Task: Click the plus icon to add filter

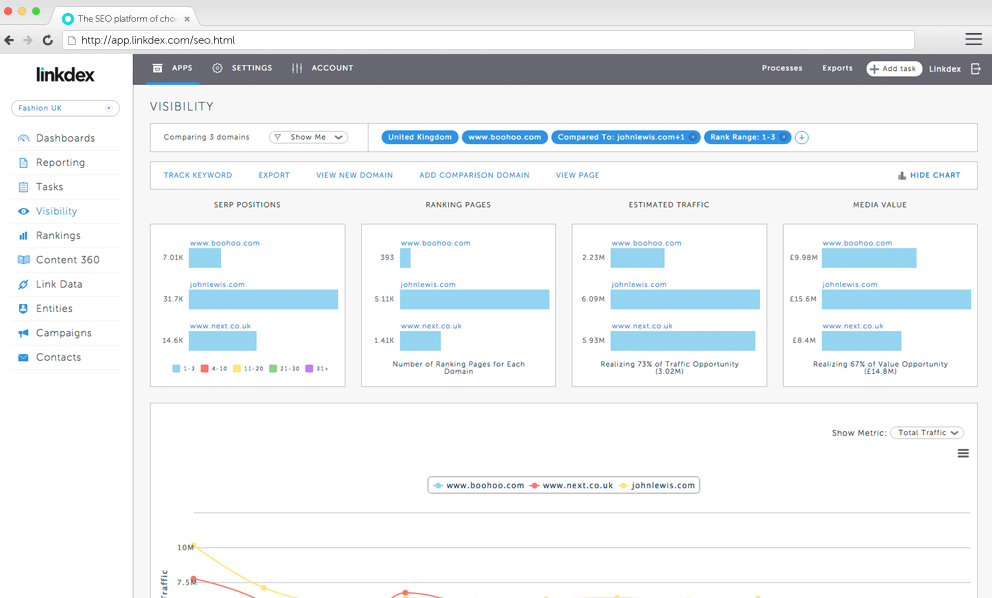Action: [802, 137]
